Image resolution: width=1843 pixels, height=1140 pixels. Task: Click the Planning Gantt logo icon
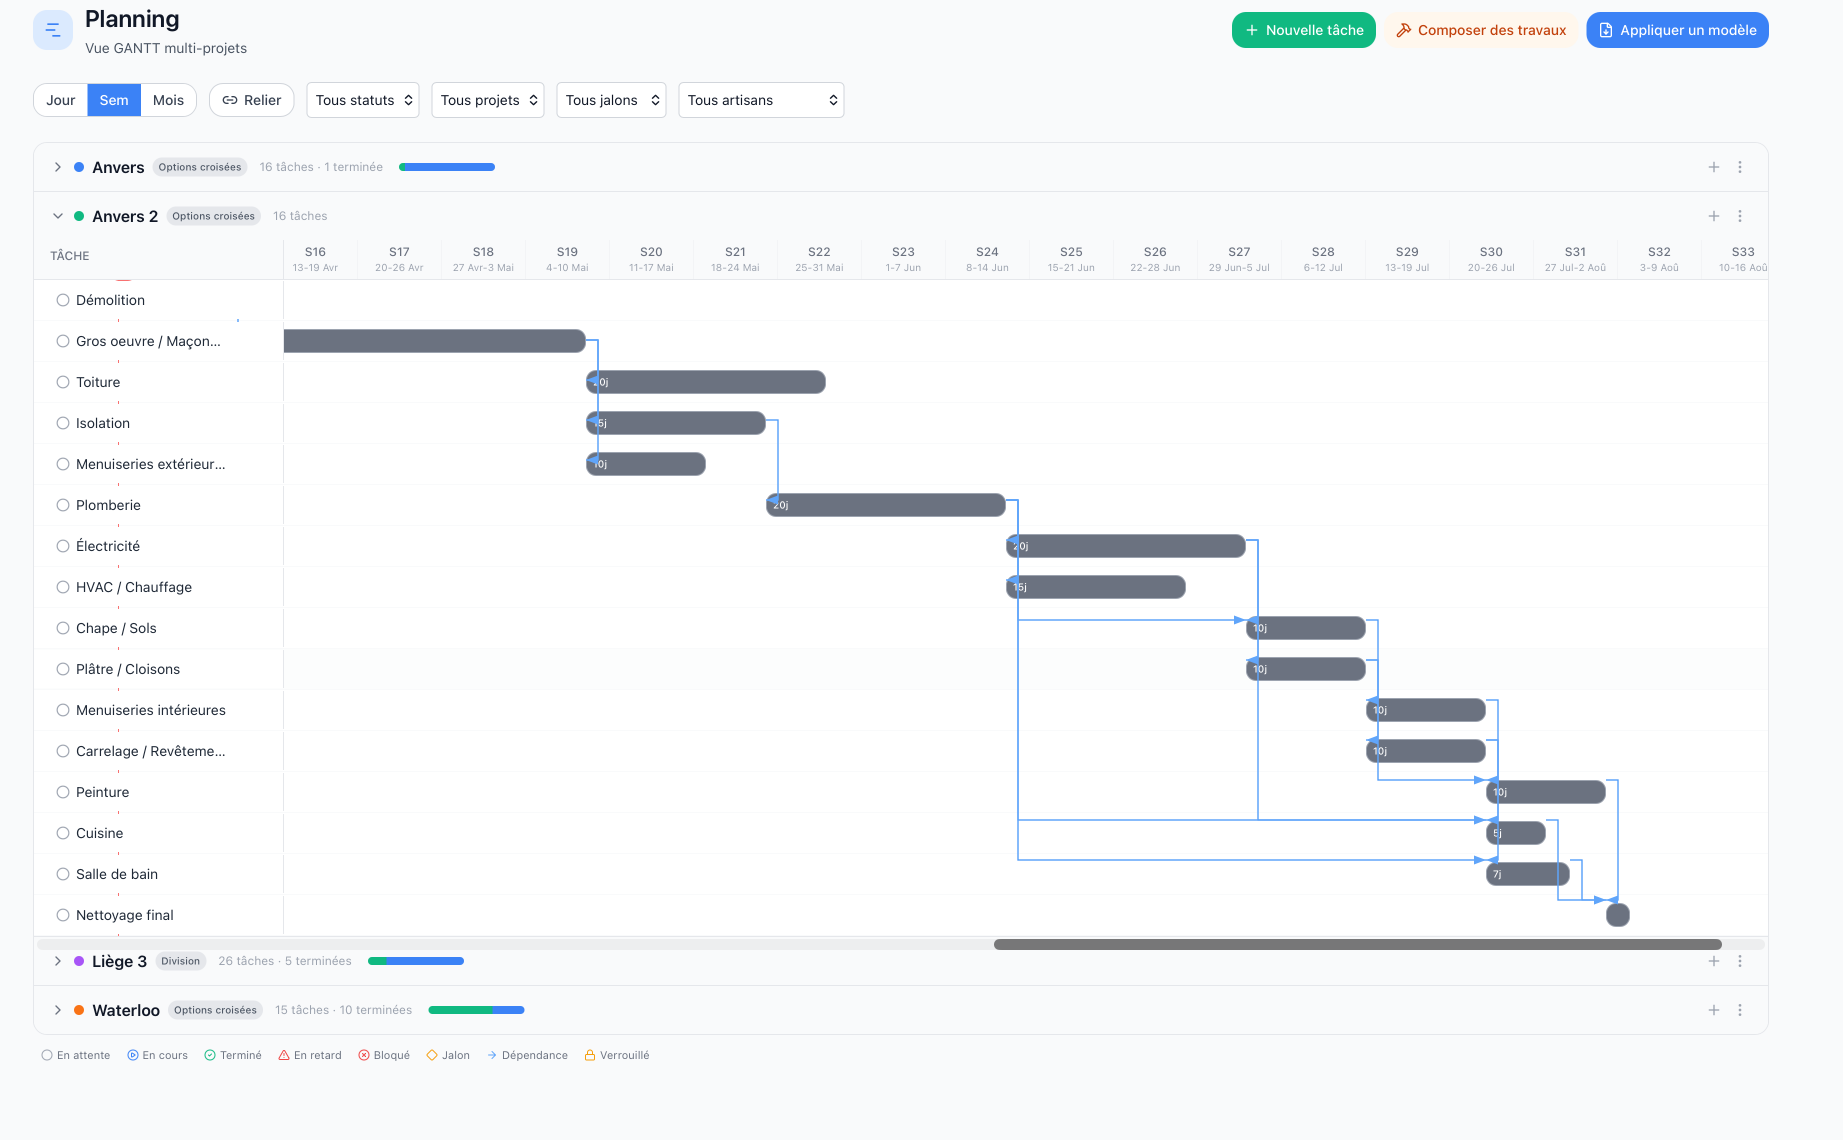coord(53,30)
